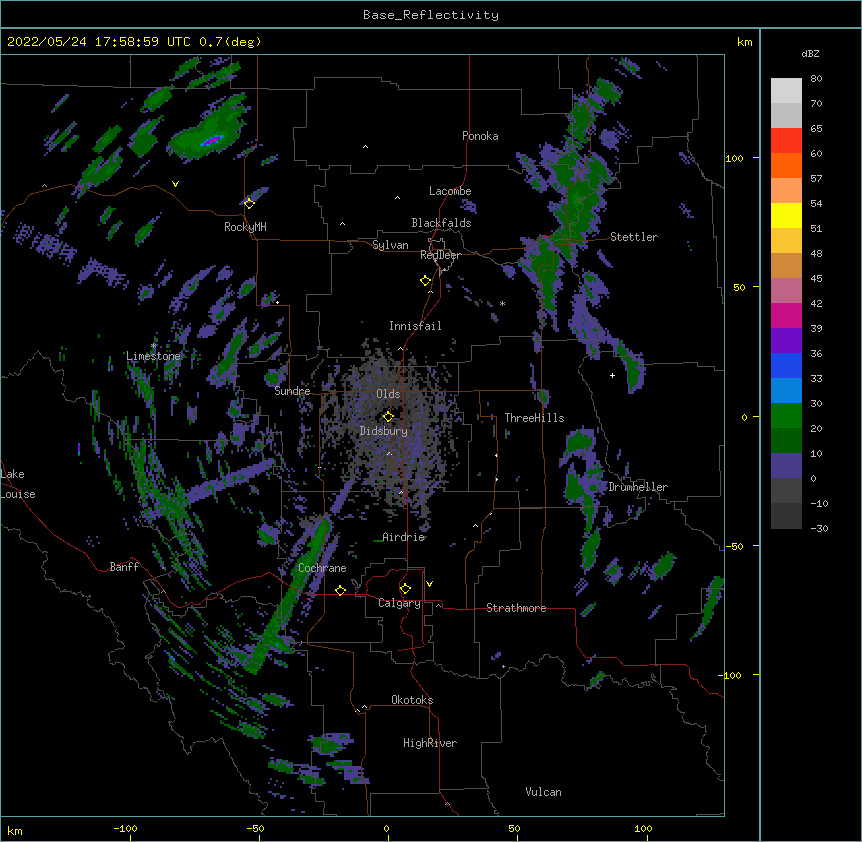Click the yellow marker south of RedDeer
This screenshot has width=862, height=842.
click(x=425, y=281)
